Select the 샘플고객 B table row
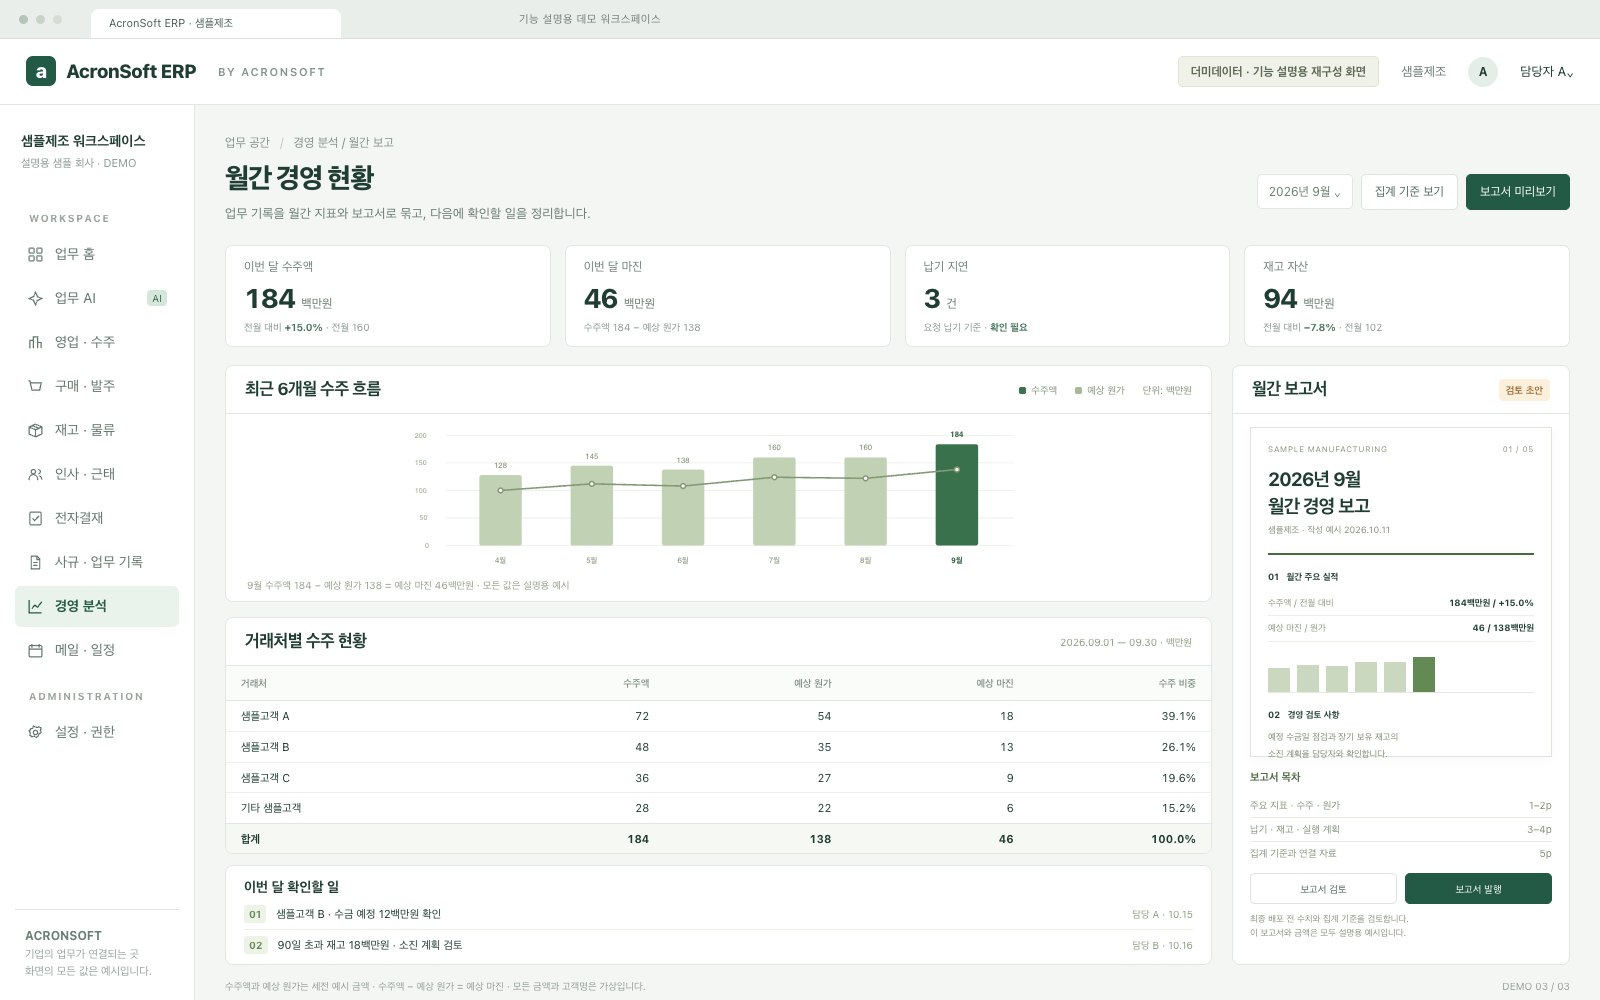 (718, 747)
